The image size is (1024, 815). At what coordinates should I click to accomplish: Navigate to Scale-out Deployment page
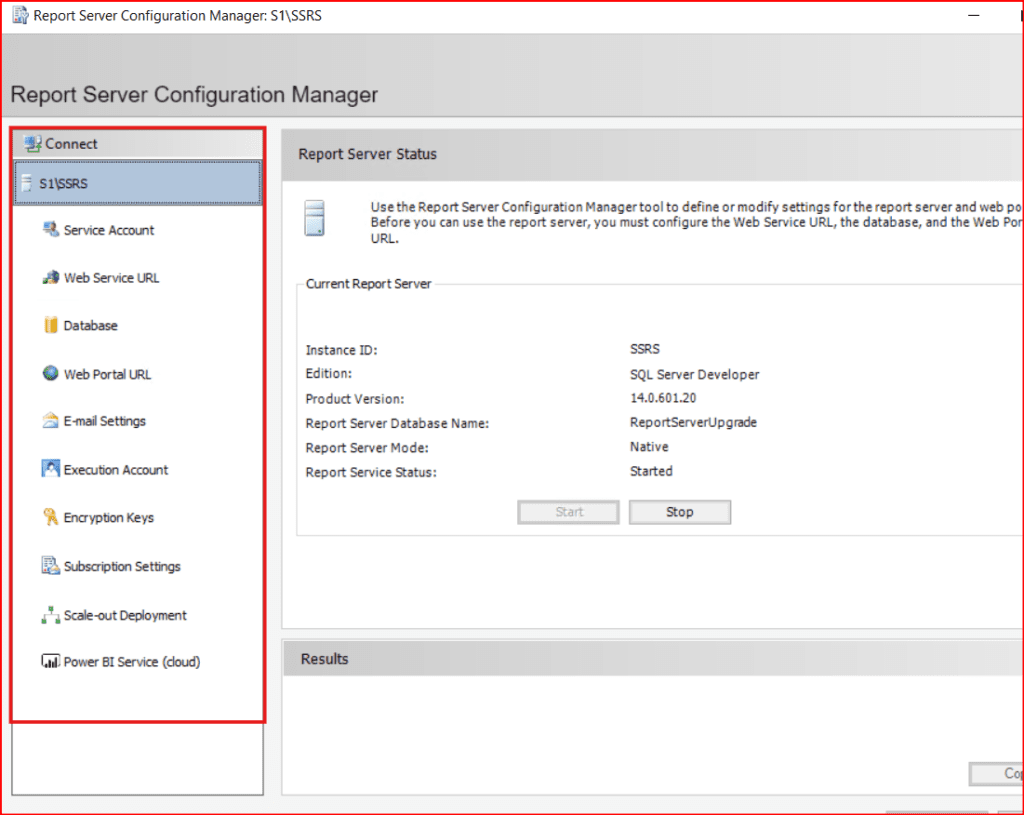pos(125,615)
